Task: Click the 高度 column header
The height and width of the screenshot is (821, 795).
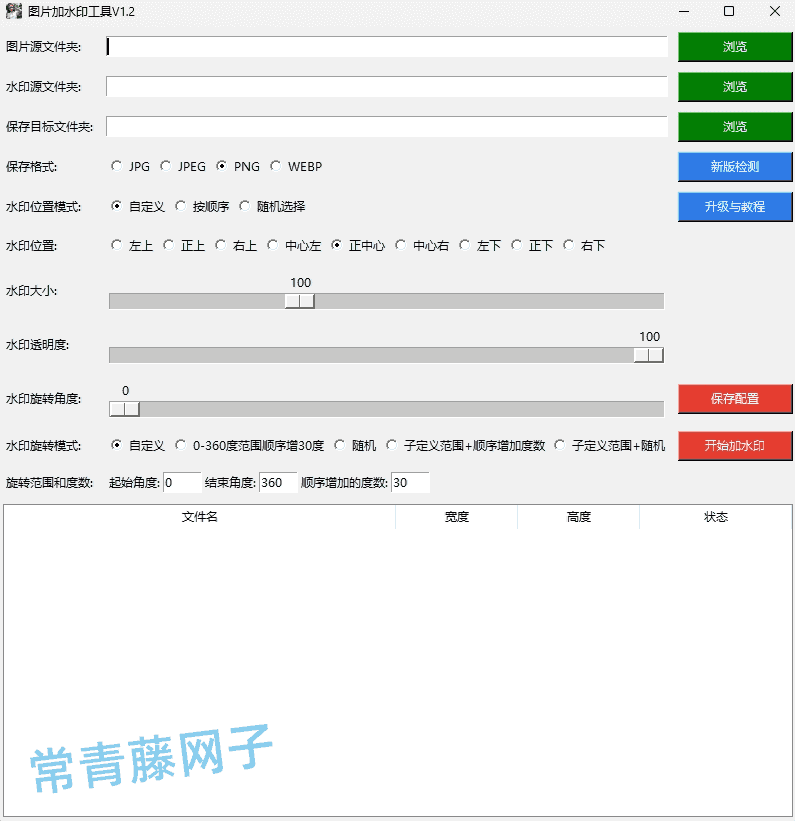Action: (579, 517)
